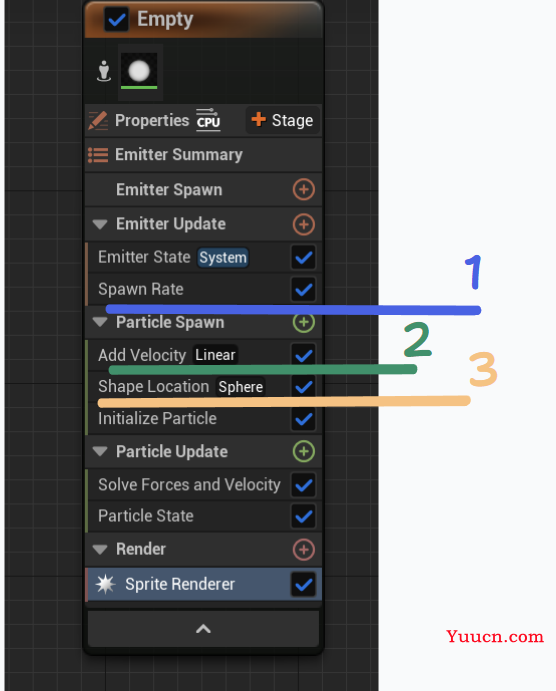Disable the Spawn Rate module checkbox
556x691 pixels.
coord(304,290)
